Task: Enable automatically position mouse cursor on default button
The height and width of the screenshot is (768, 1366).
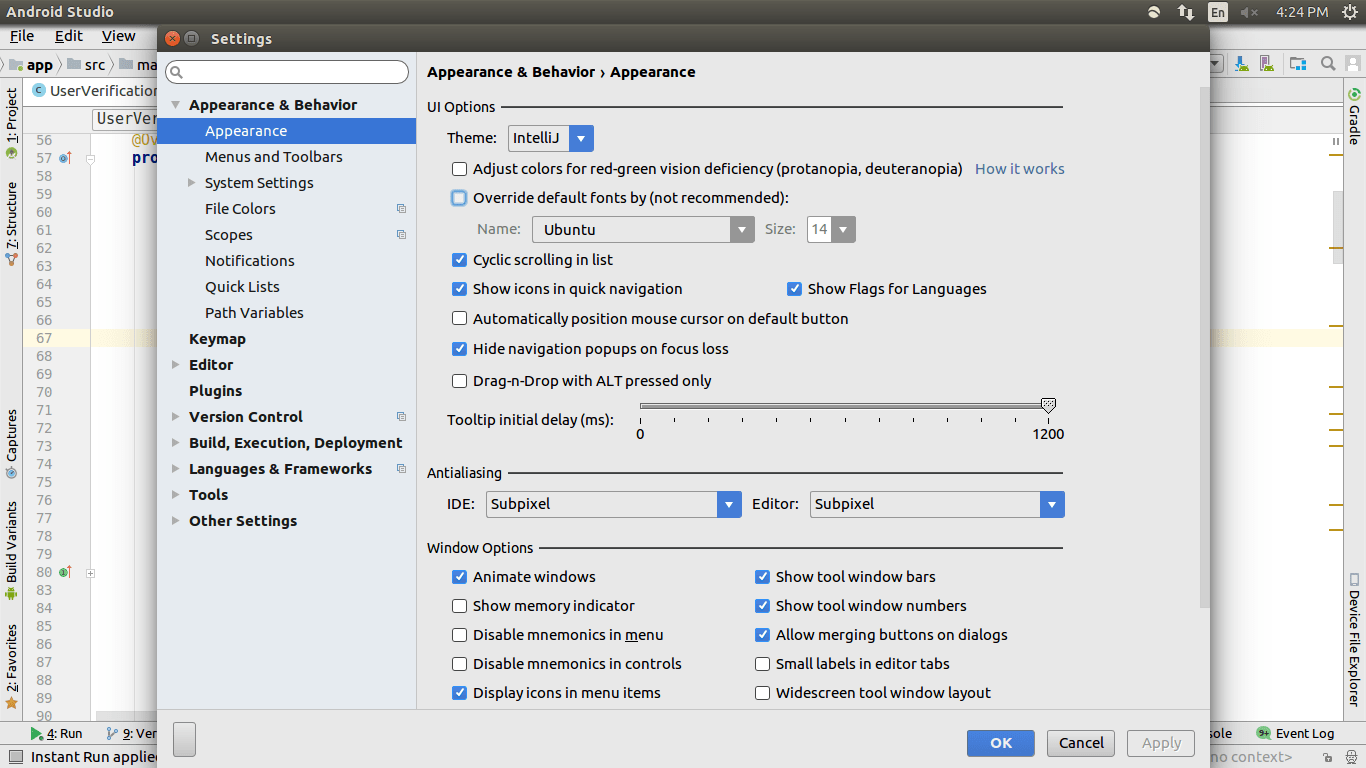Action: pyautogui.click(x=459, y=319)
